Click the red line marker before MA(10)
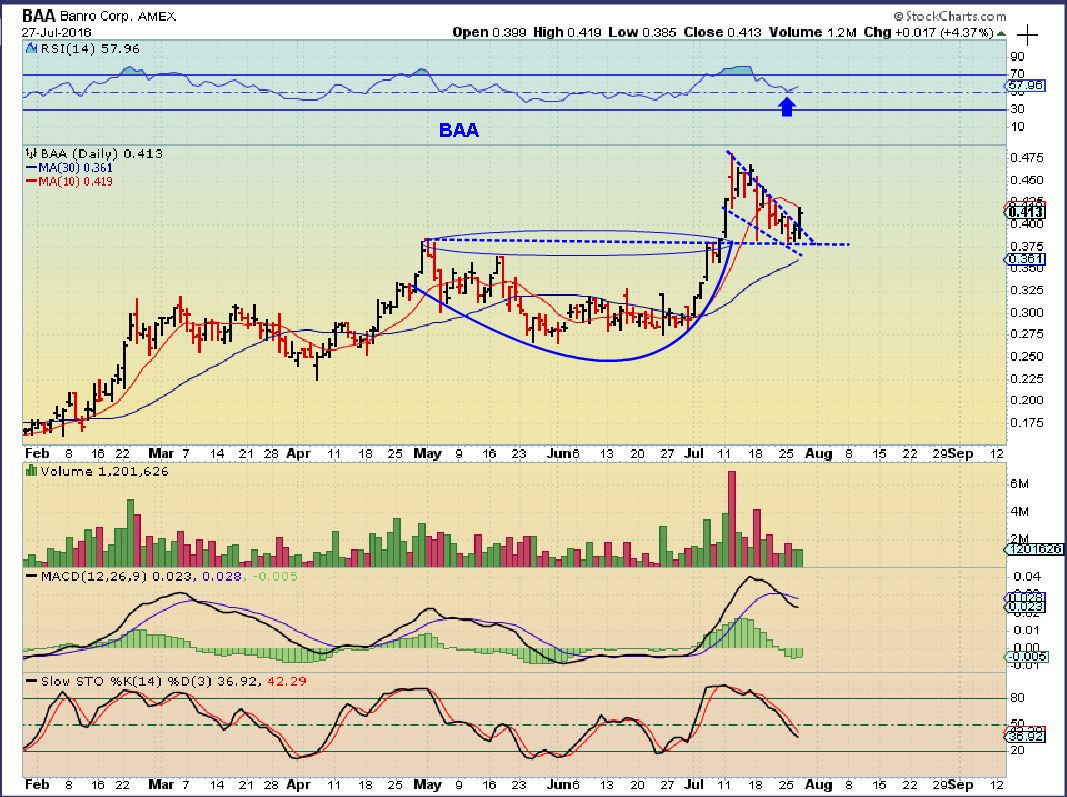 [31, 181]
